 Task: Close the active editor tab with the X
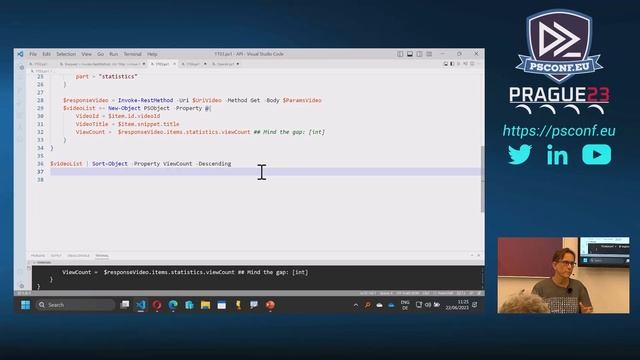click(x=174, y=64)
